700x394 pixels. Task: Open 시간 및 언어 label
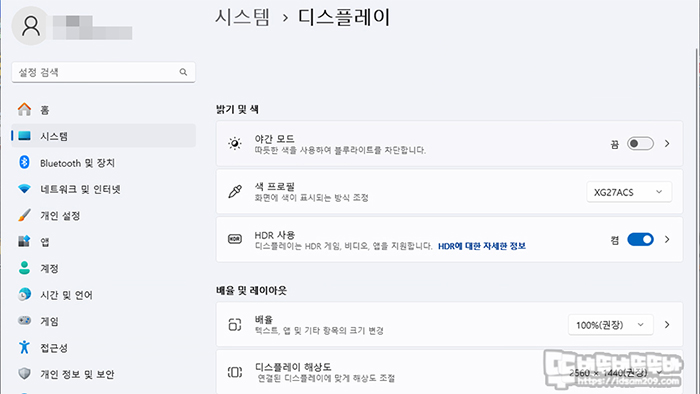click(66, 294)
